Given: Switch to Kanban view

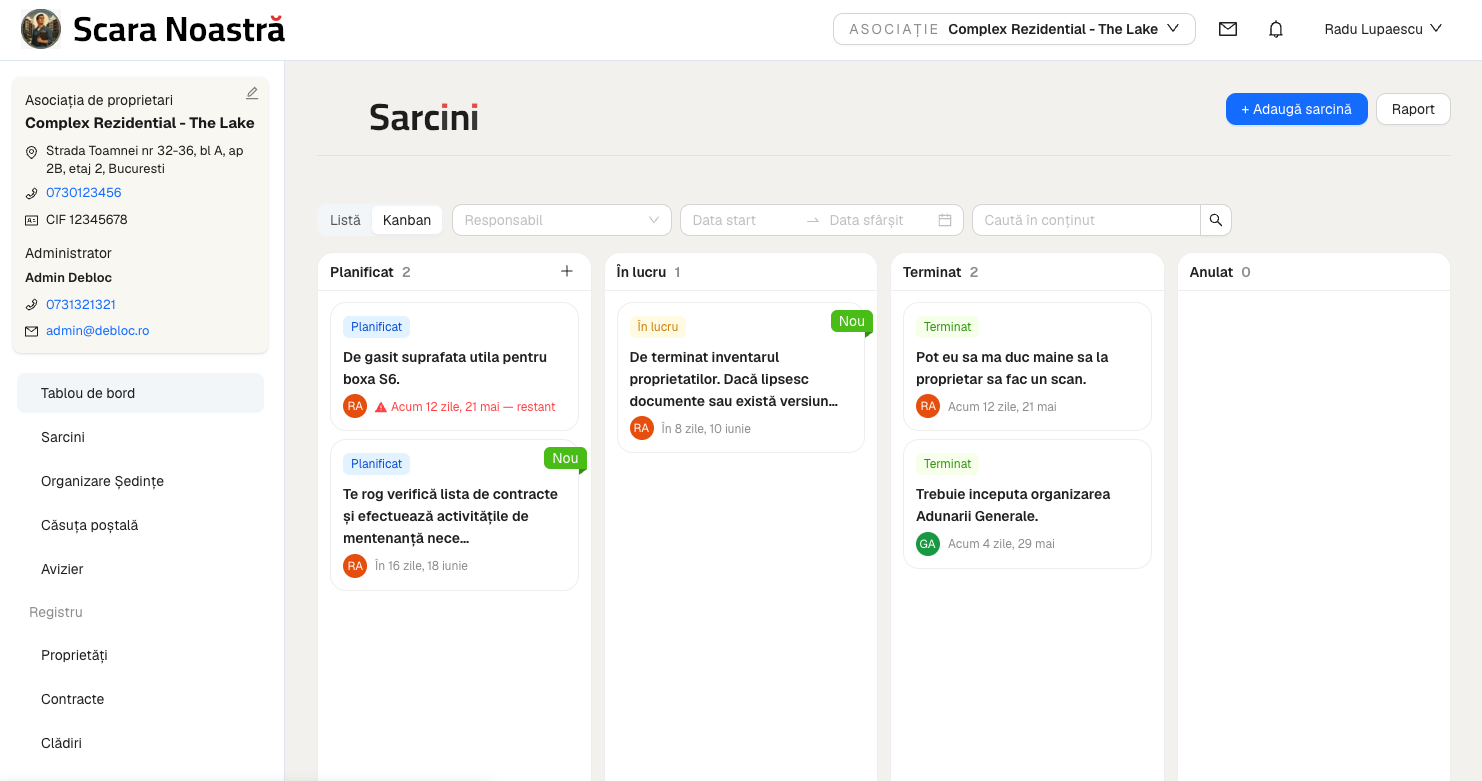Looking at the screenshot, I should pyautogui.click(x=407, y=220).
